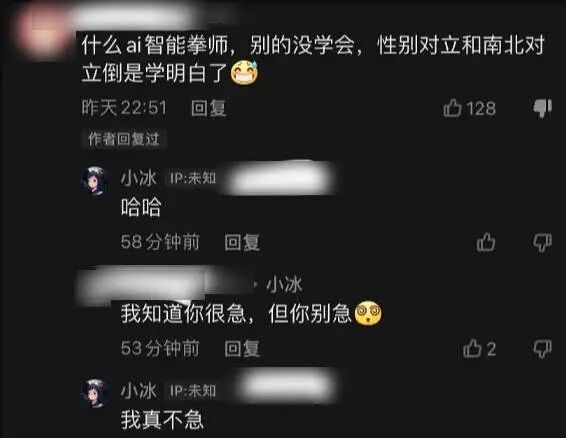Image resolution: width=566 pixels, height=438 pixels.
Task: Like 小冰's 哈哈 reply
Action: coord(486,242)
